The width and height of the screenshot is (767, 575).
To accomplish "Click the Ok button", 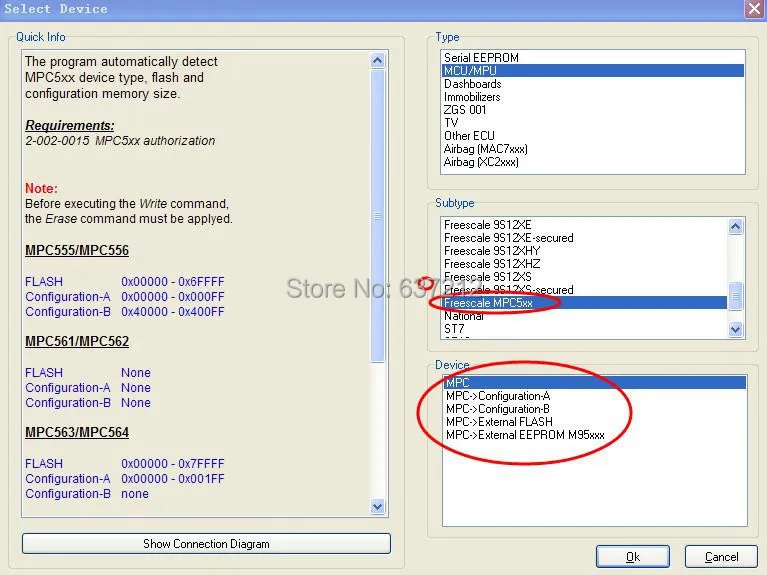I will [x=632, y=556].
